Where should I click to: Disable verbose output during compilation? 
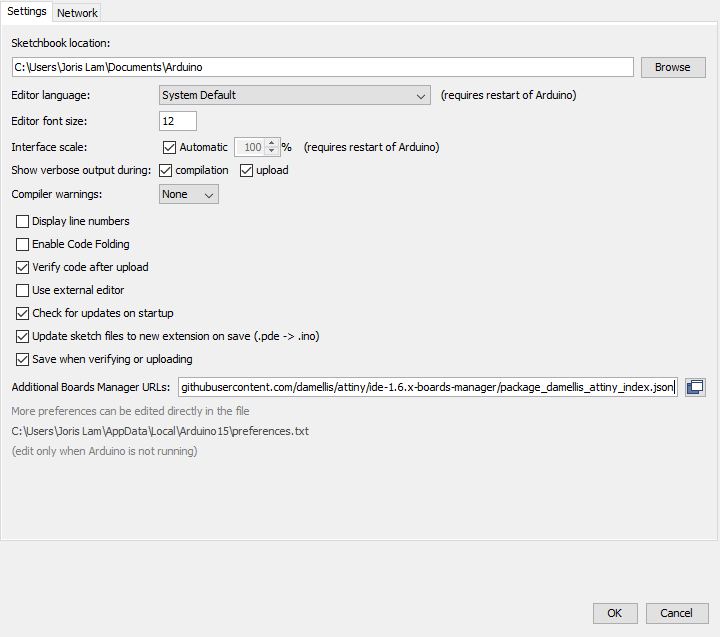[x=166, y=170]
